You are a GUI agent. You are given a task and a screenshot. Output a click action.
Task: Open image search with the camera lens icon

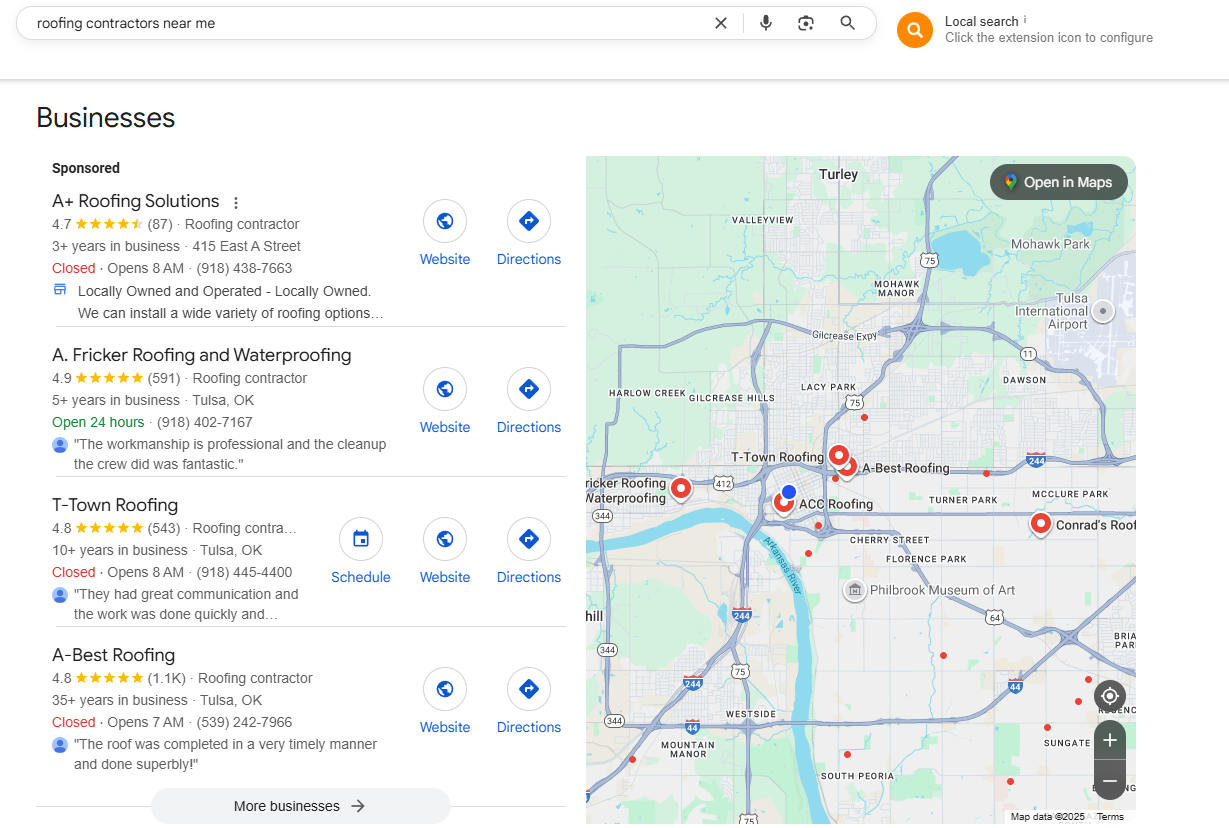[x=806, y=23]
